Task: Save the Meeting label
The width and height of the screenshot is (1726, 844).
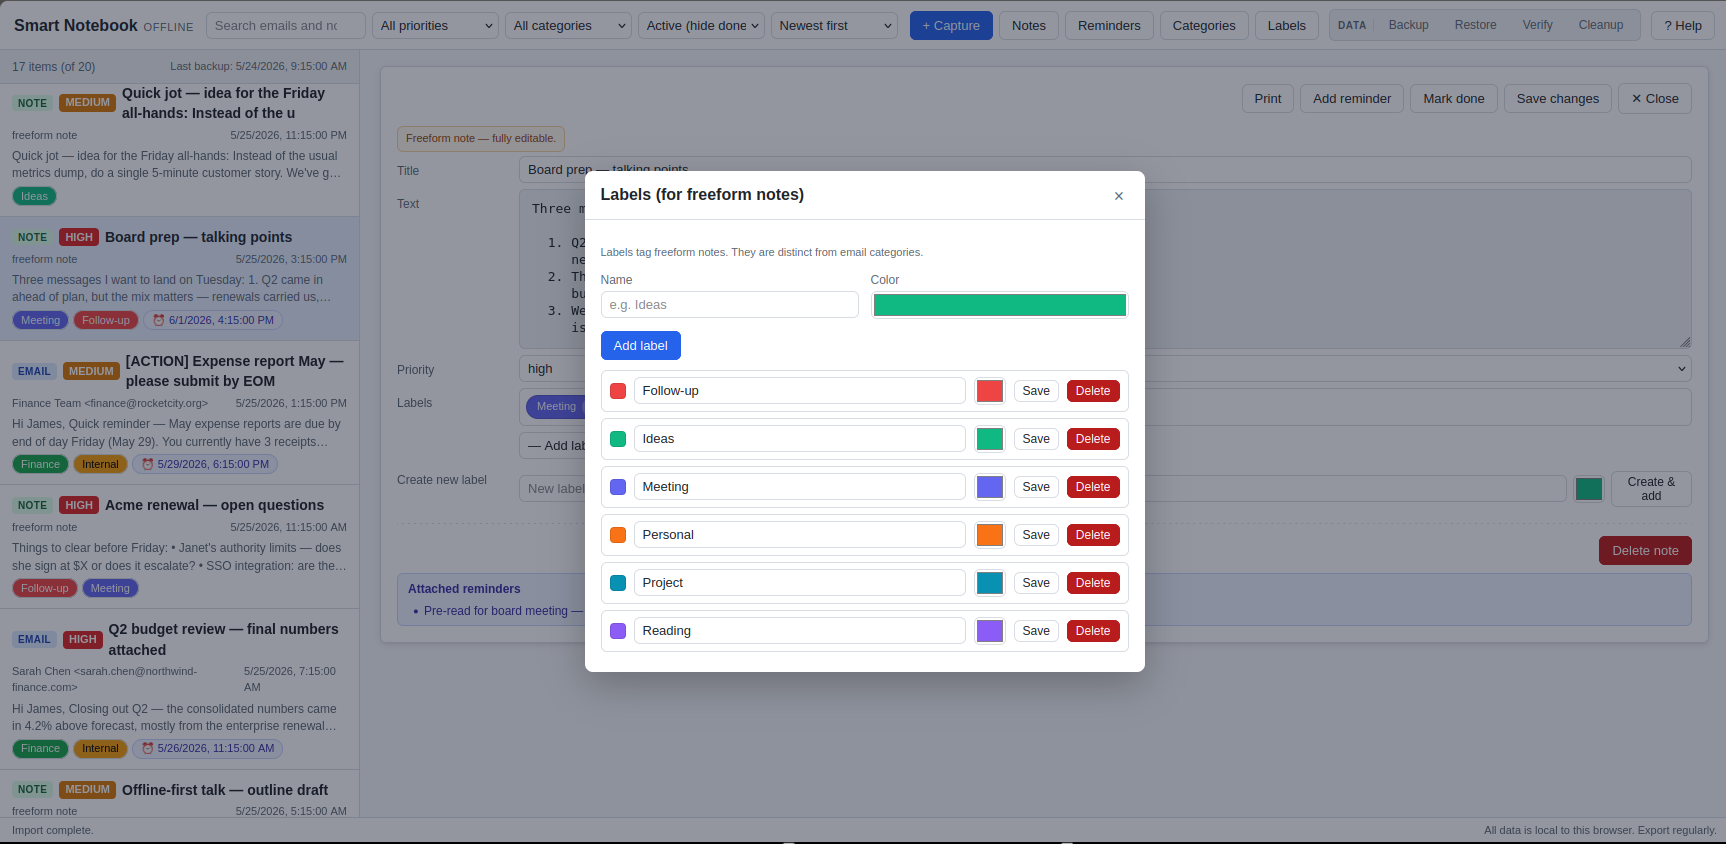Action: 1036,487
